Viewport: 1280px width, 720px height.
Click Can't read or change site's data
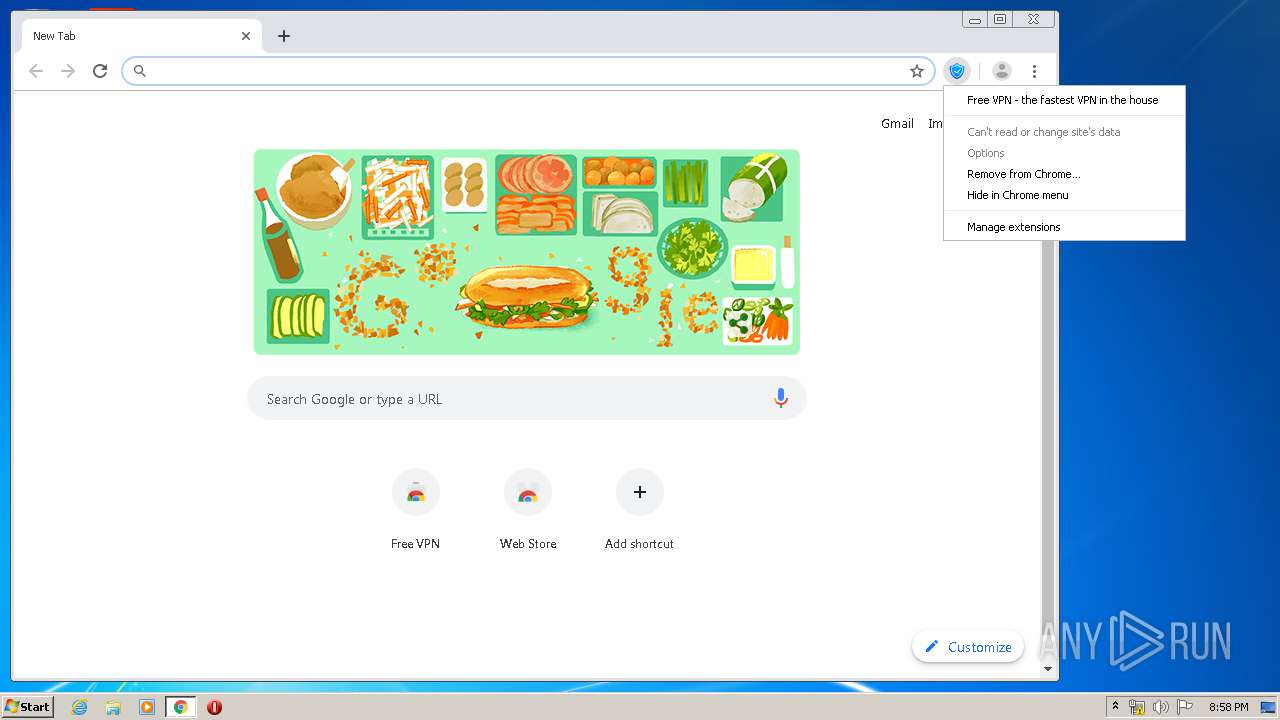tap(1064, 132)
